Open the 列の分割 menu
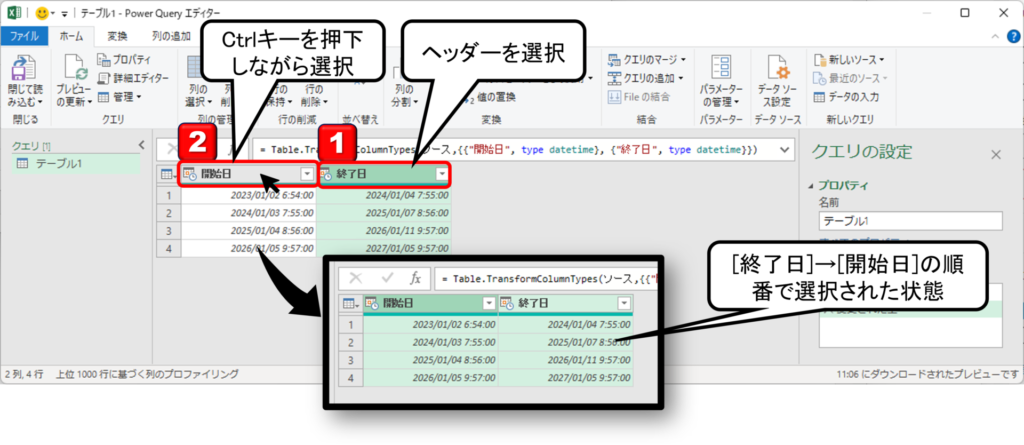This screenshot has height=445, width=1024. coord(406,95)
